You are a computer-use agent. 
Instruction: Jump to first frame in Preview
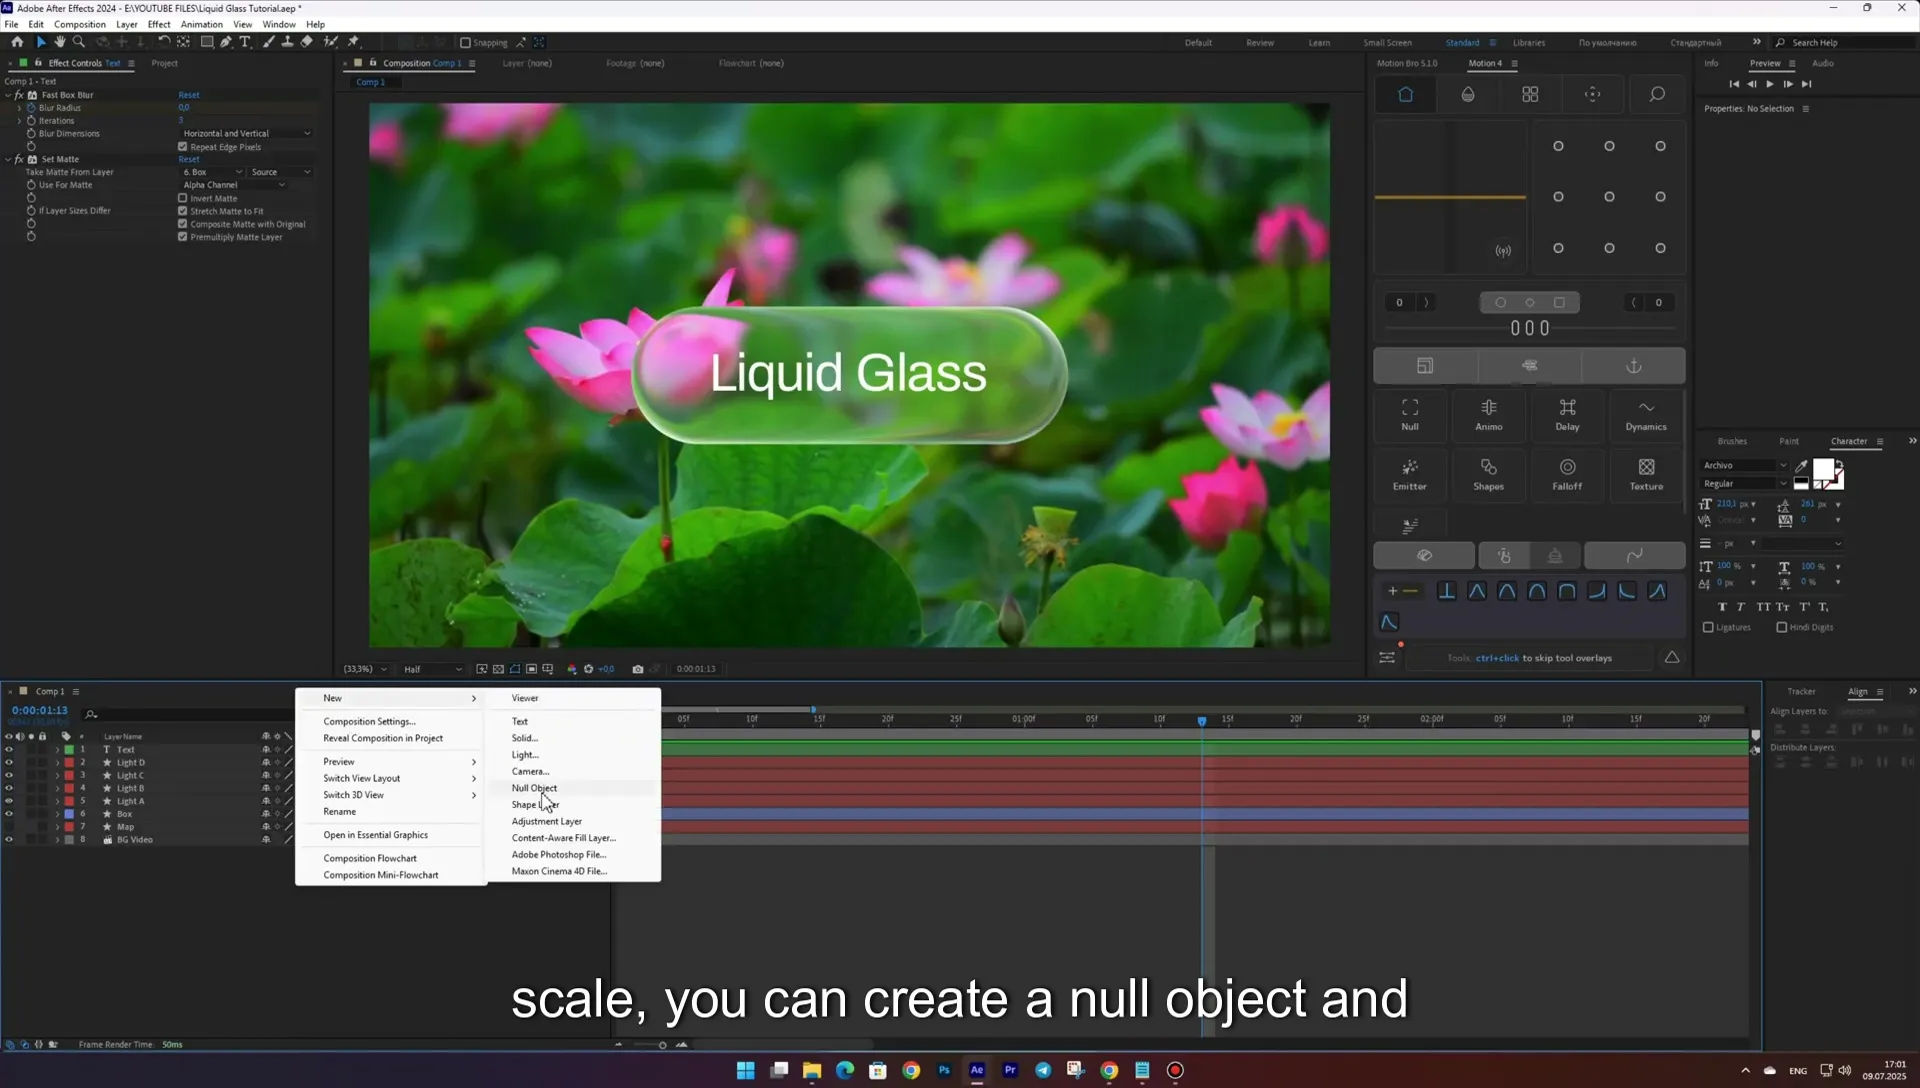tap(1734, 84)
